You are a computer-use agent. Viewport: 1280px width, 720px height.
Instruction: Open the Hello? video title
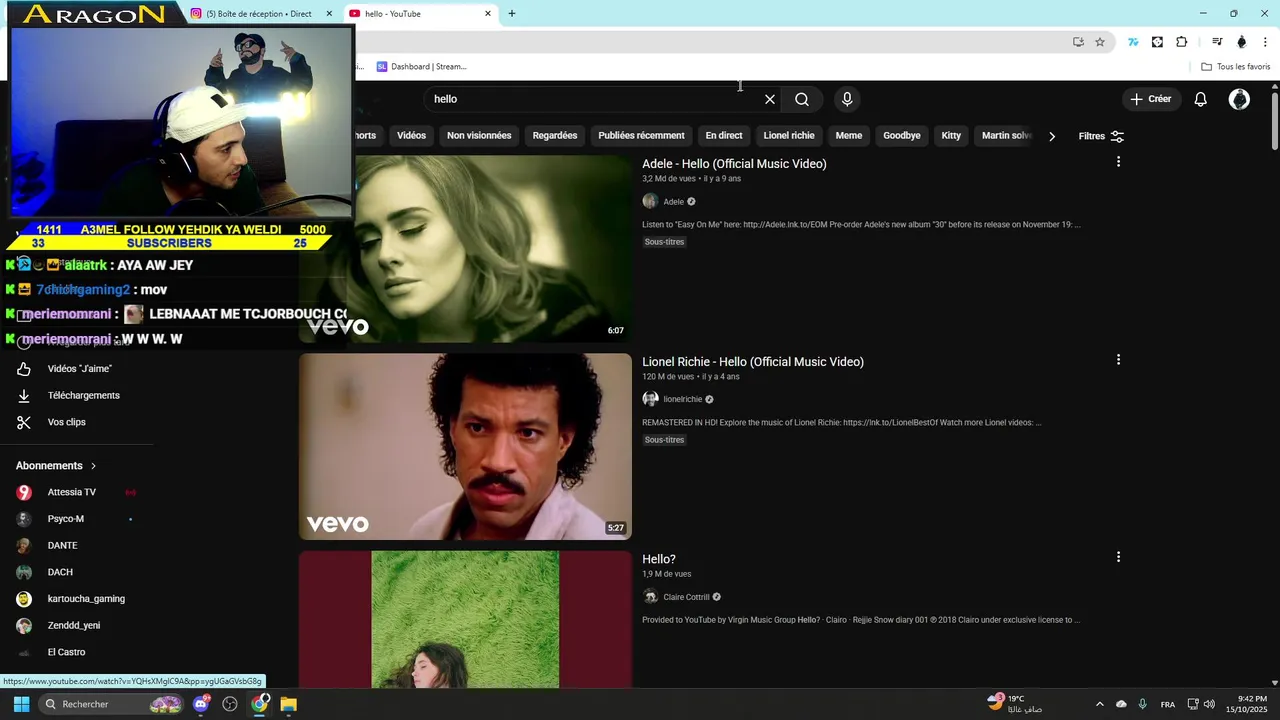(659, 559)
